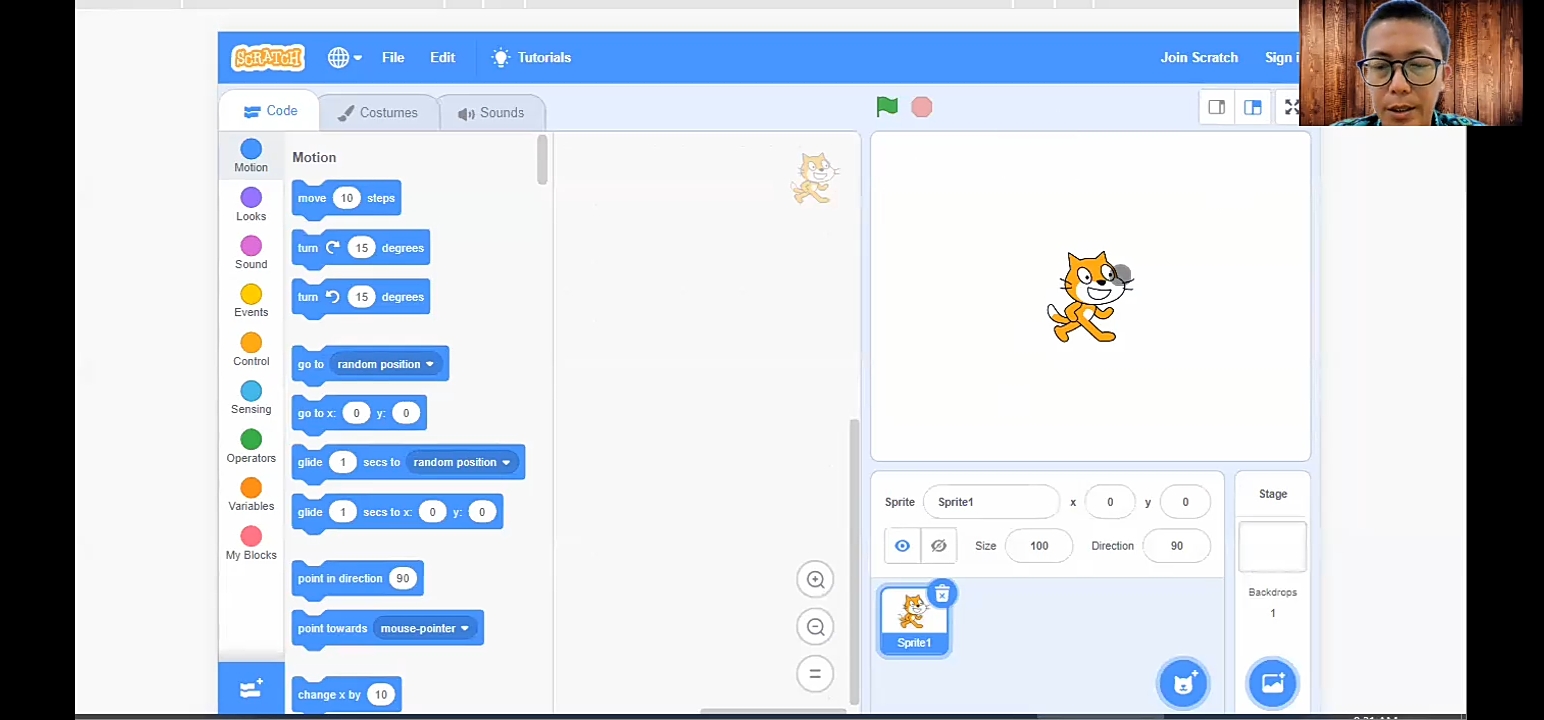1544x720 pixels.
Task: Select the Events category in the block palette
Action: pos(250,298)
